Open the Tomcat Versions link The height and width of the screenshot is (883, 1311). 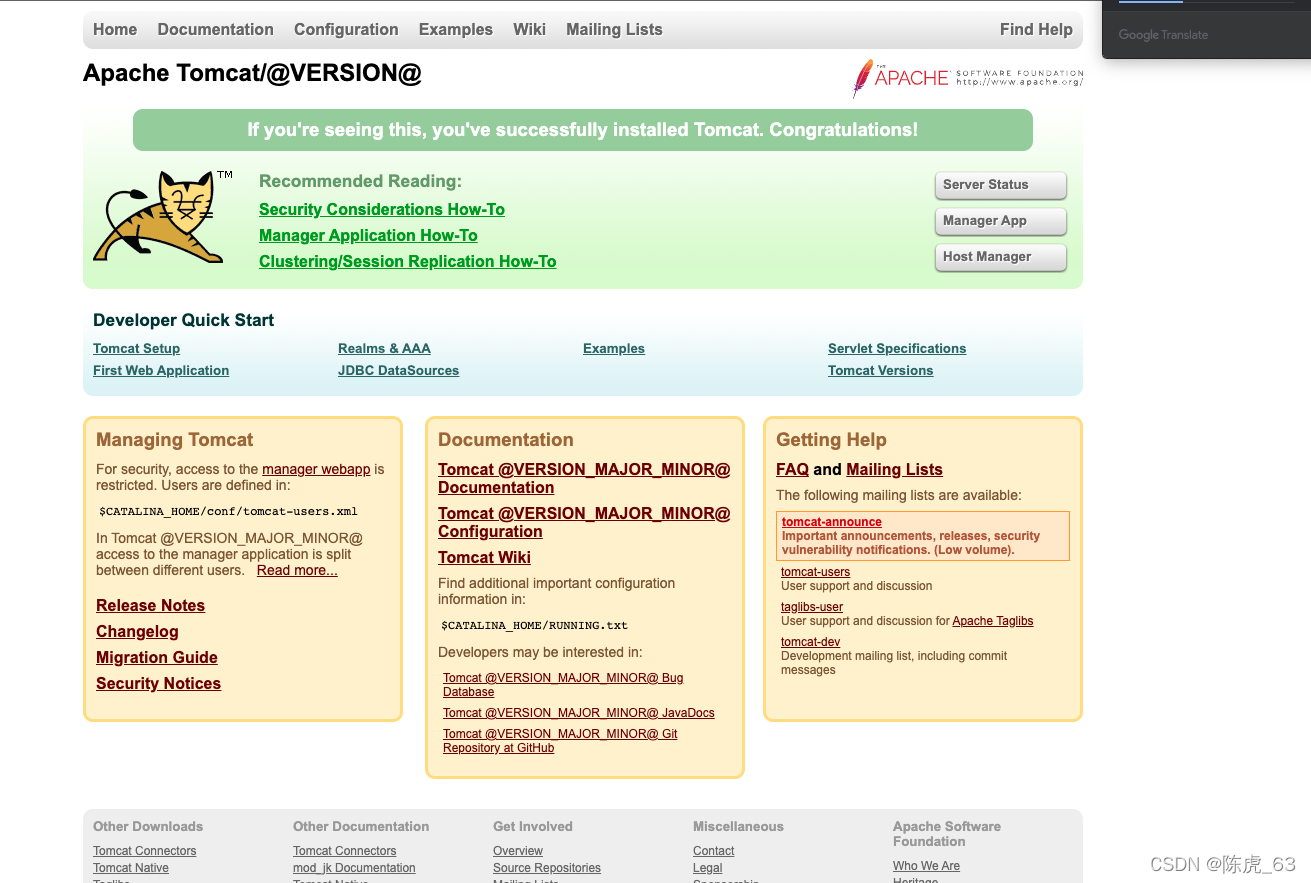tap(880, 370)
